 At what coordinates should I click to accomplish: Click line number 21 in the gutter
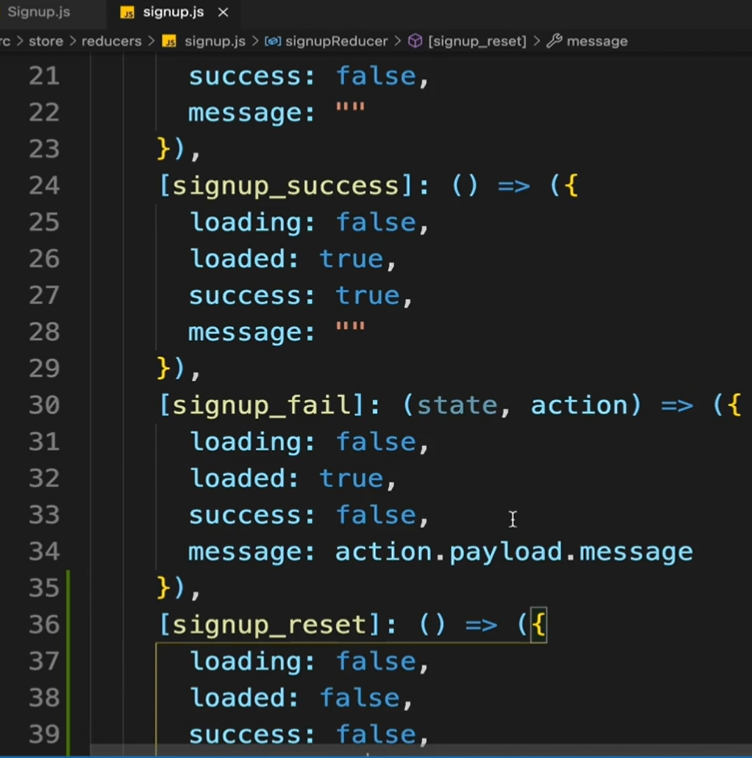point(44,76)
